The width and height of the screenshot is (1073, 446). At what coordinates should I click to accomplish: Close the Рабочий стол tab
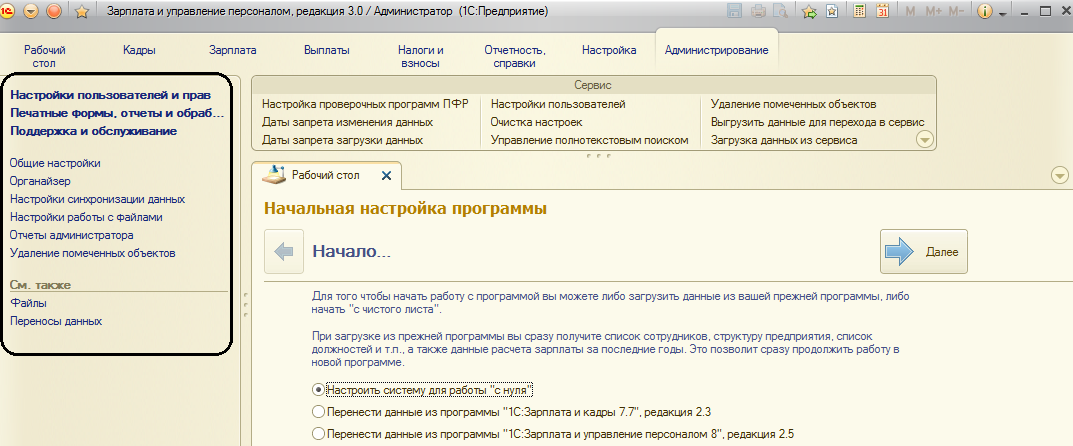pyautogui.click(x=386, y=175)
